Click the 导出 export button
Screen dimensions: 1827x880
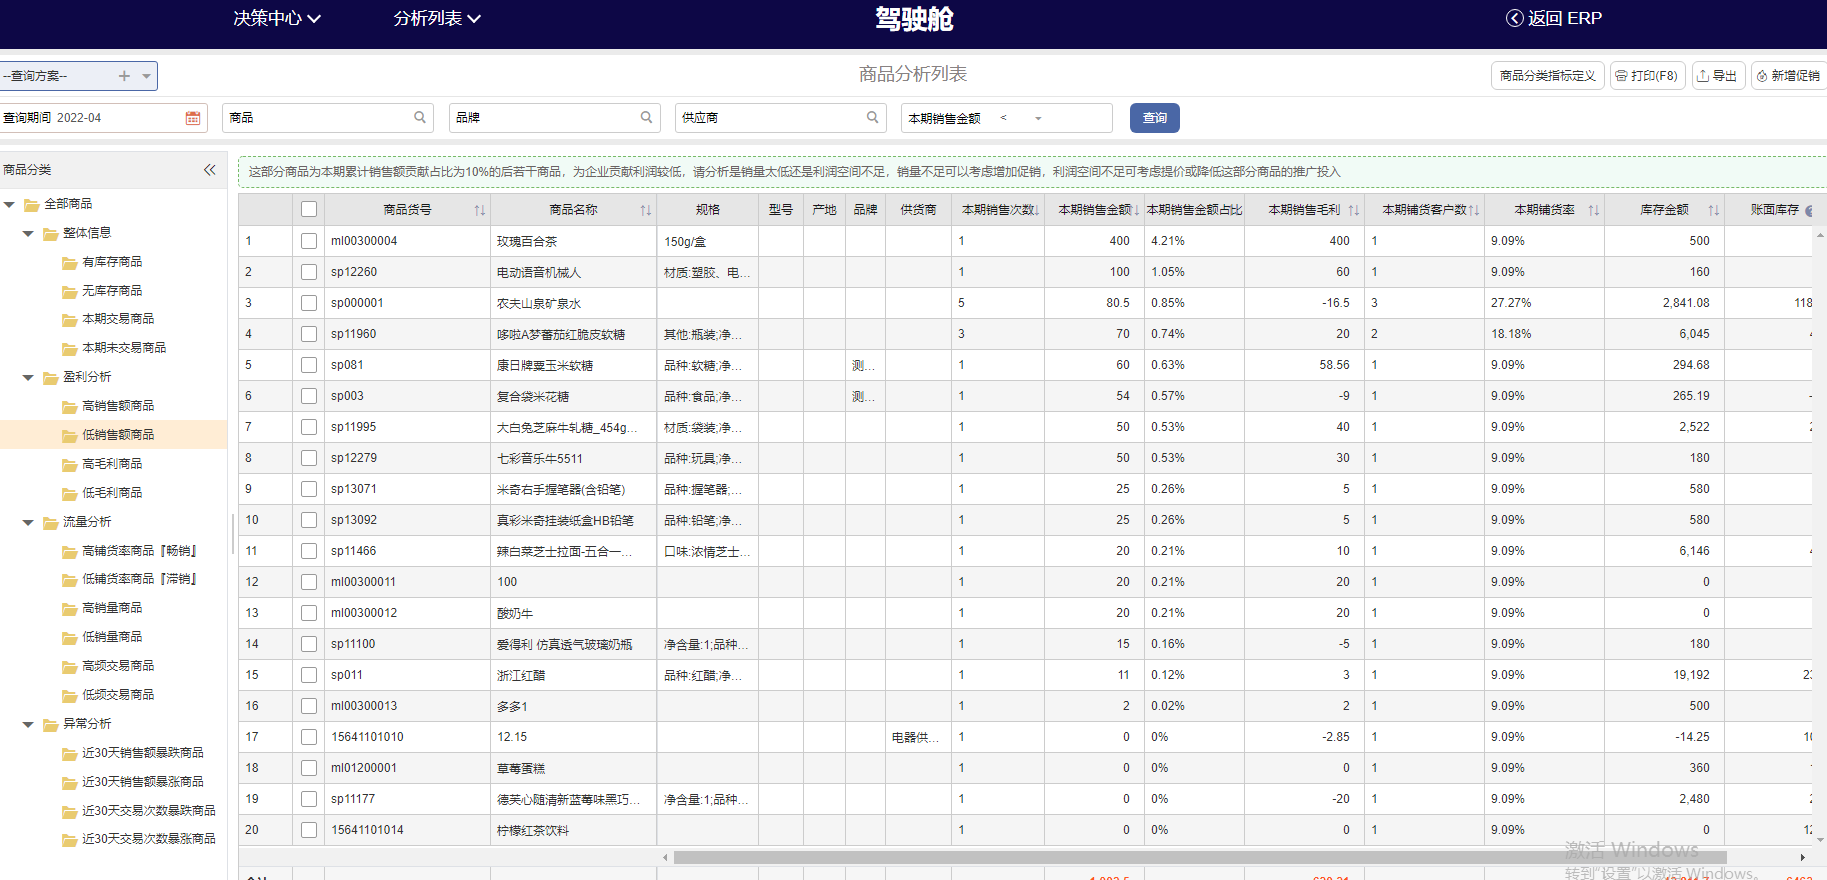click(1718, 76)
